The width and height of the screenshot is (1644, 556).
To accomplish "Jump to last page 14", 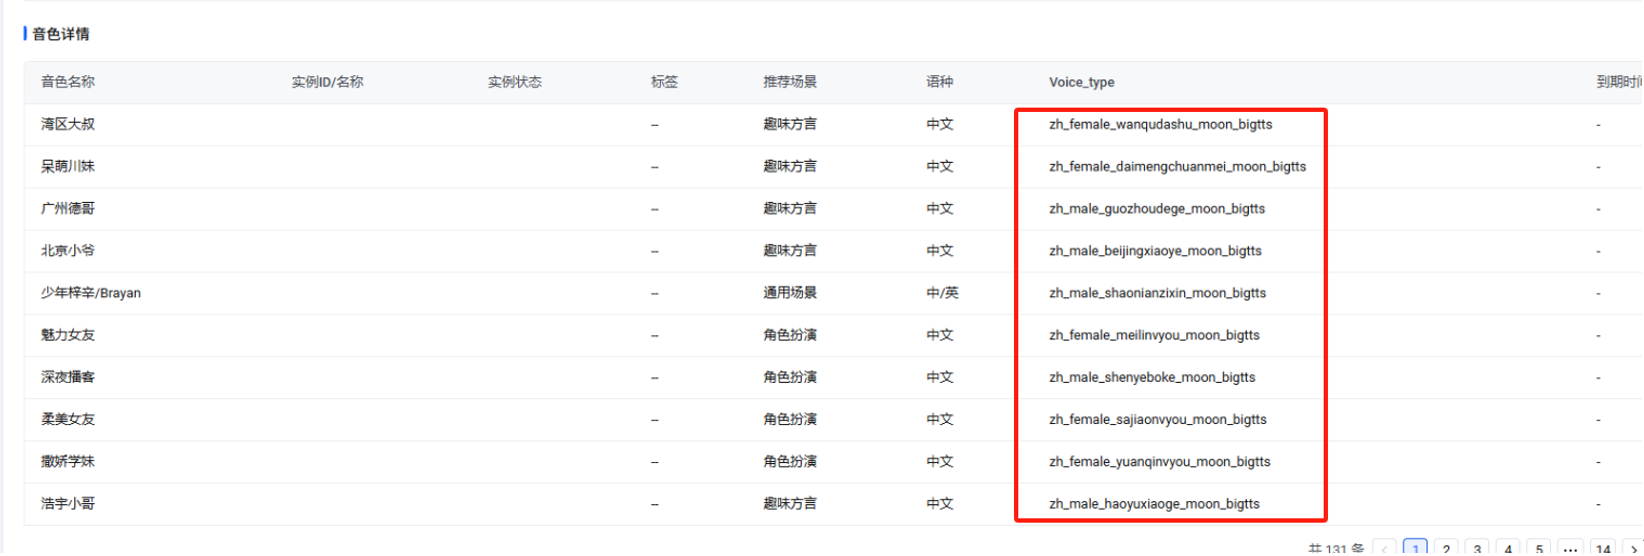I will [1603, 549].
